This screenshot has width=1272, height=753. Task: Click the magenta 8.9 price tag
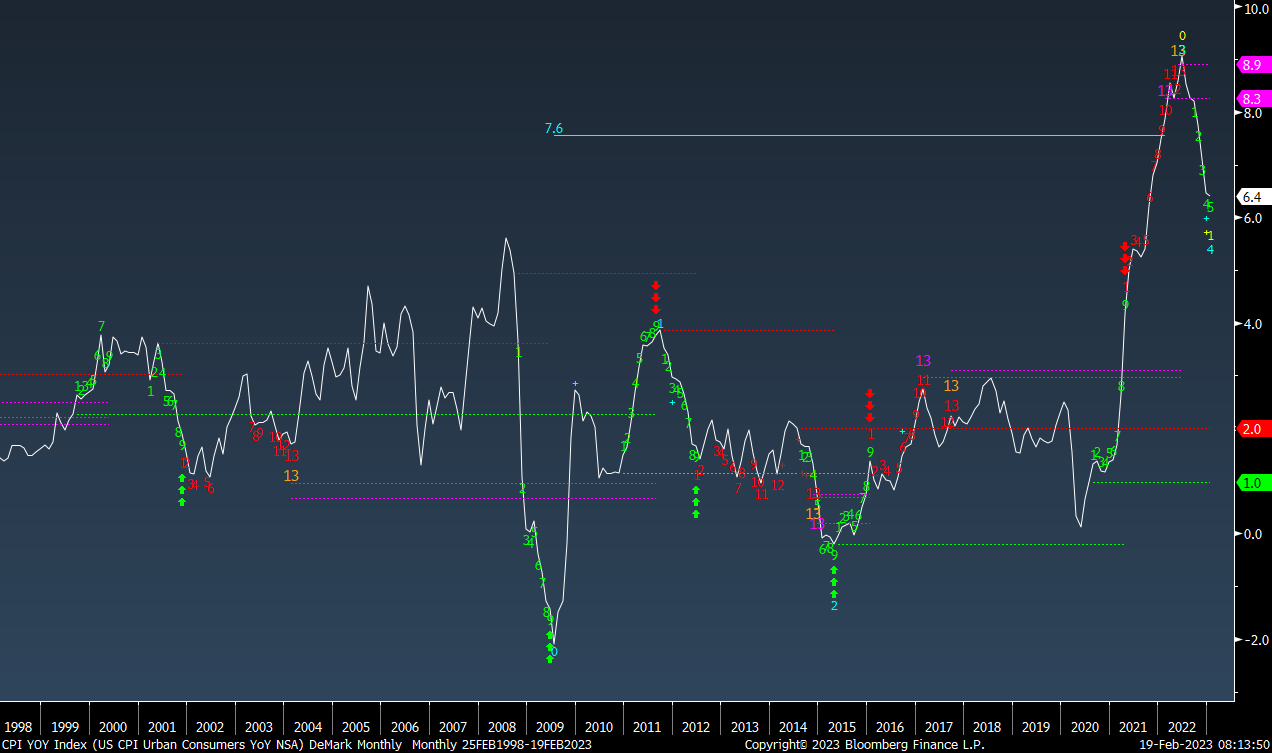pyautogui.click(x=1252, y=65)
